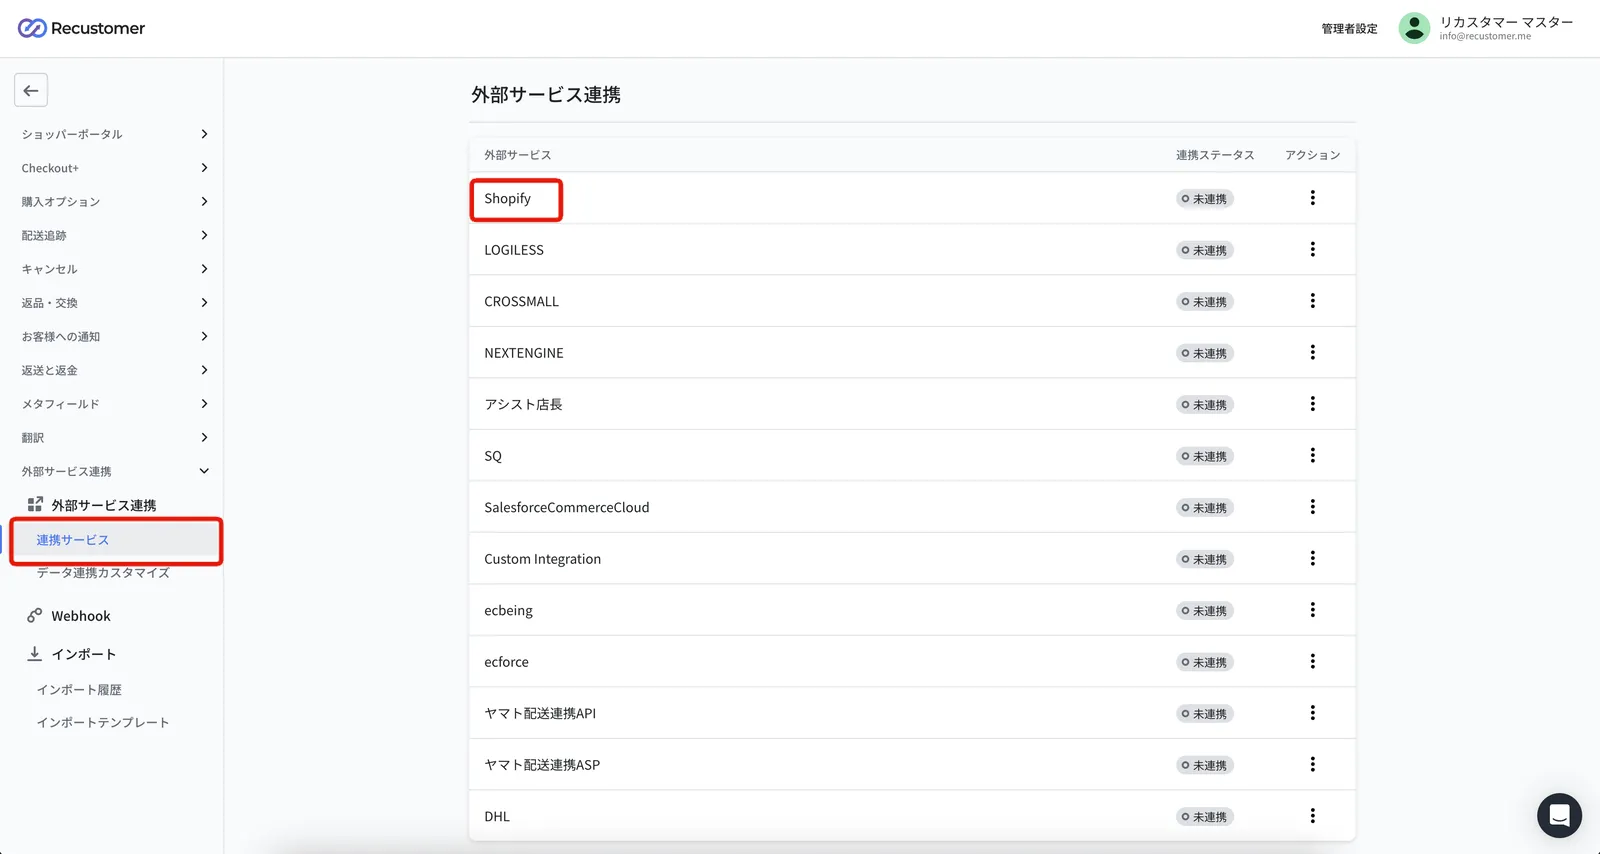
Task: Open インポートテンプレート in the sidebar
Action: point(103,722)
